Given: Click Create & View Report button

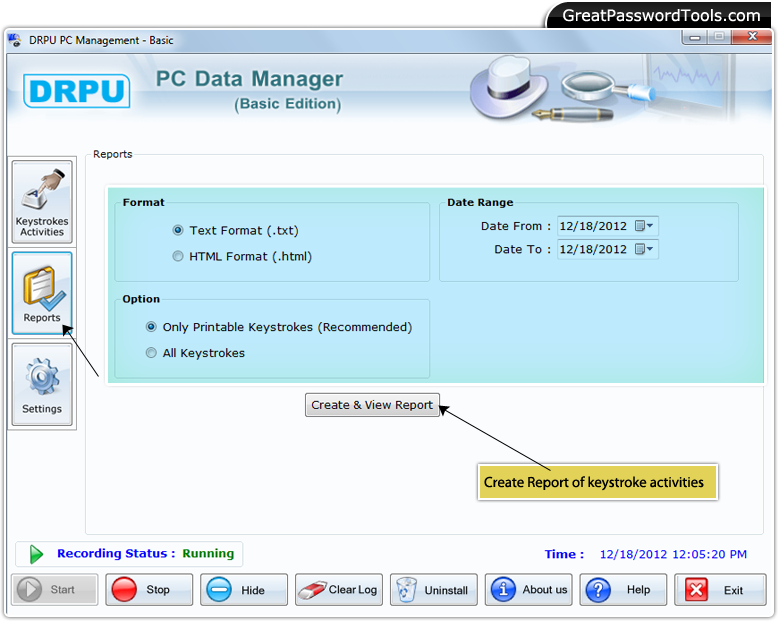Looking at the screenshot, I should (372, 405).
